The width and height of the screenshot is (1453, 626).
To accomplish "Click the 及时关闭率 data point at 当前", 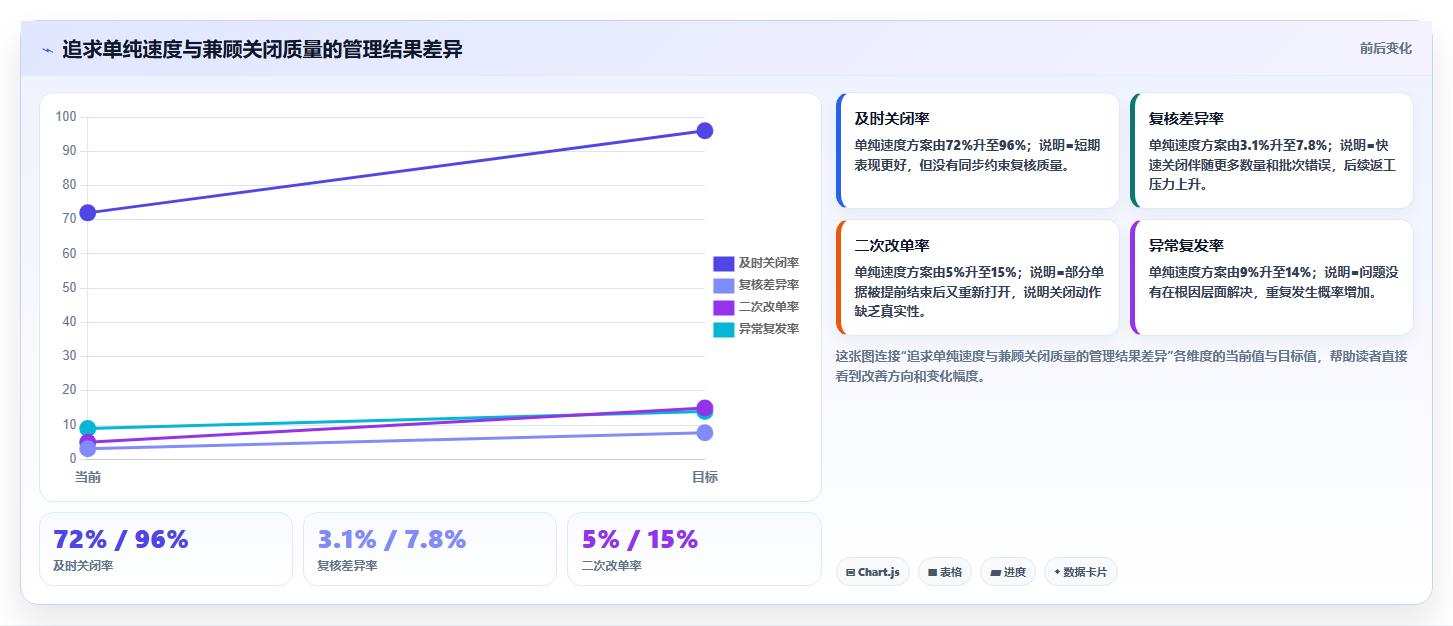I will point(88,212).
